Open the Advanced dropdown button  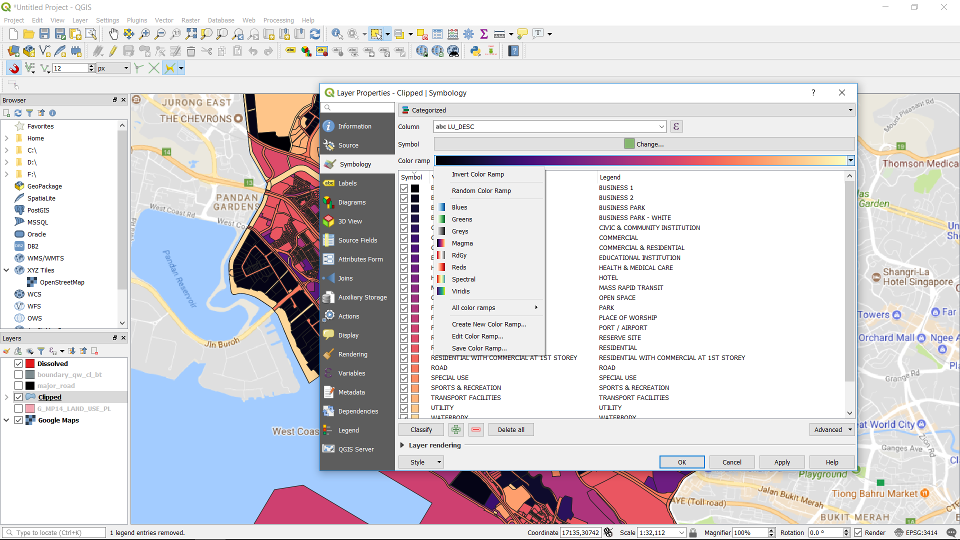832,430
